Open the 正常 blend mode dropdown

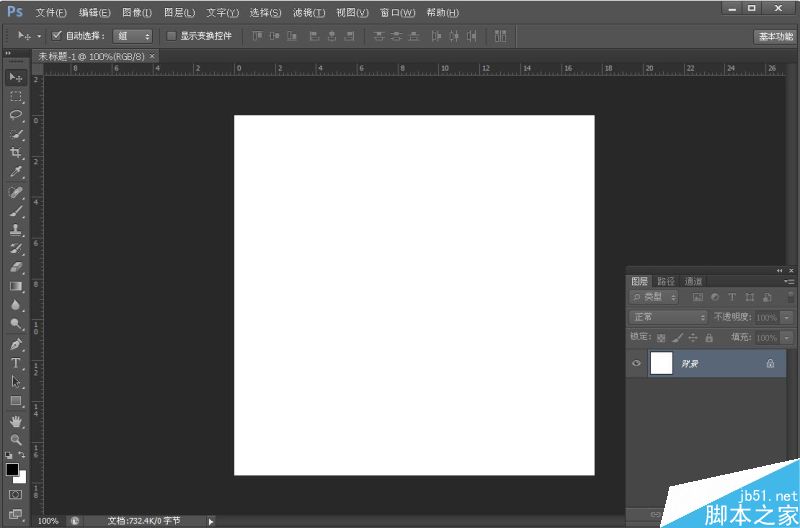(x=668, y=317)
